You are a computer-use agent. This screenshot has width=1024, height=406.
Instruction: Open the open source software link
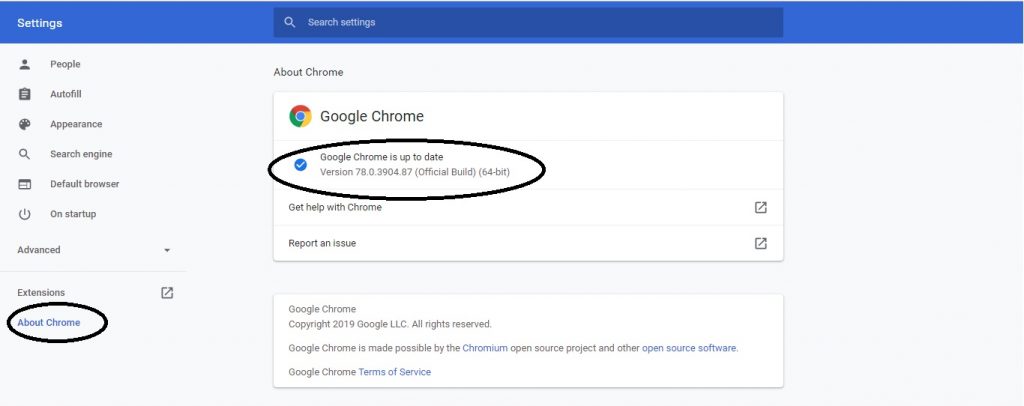[689, 348]
